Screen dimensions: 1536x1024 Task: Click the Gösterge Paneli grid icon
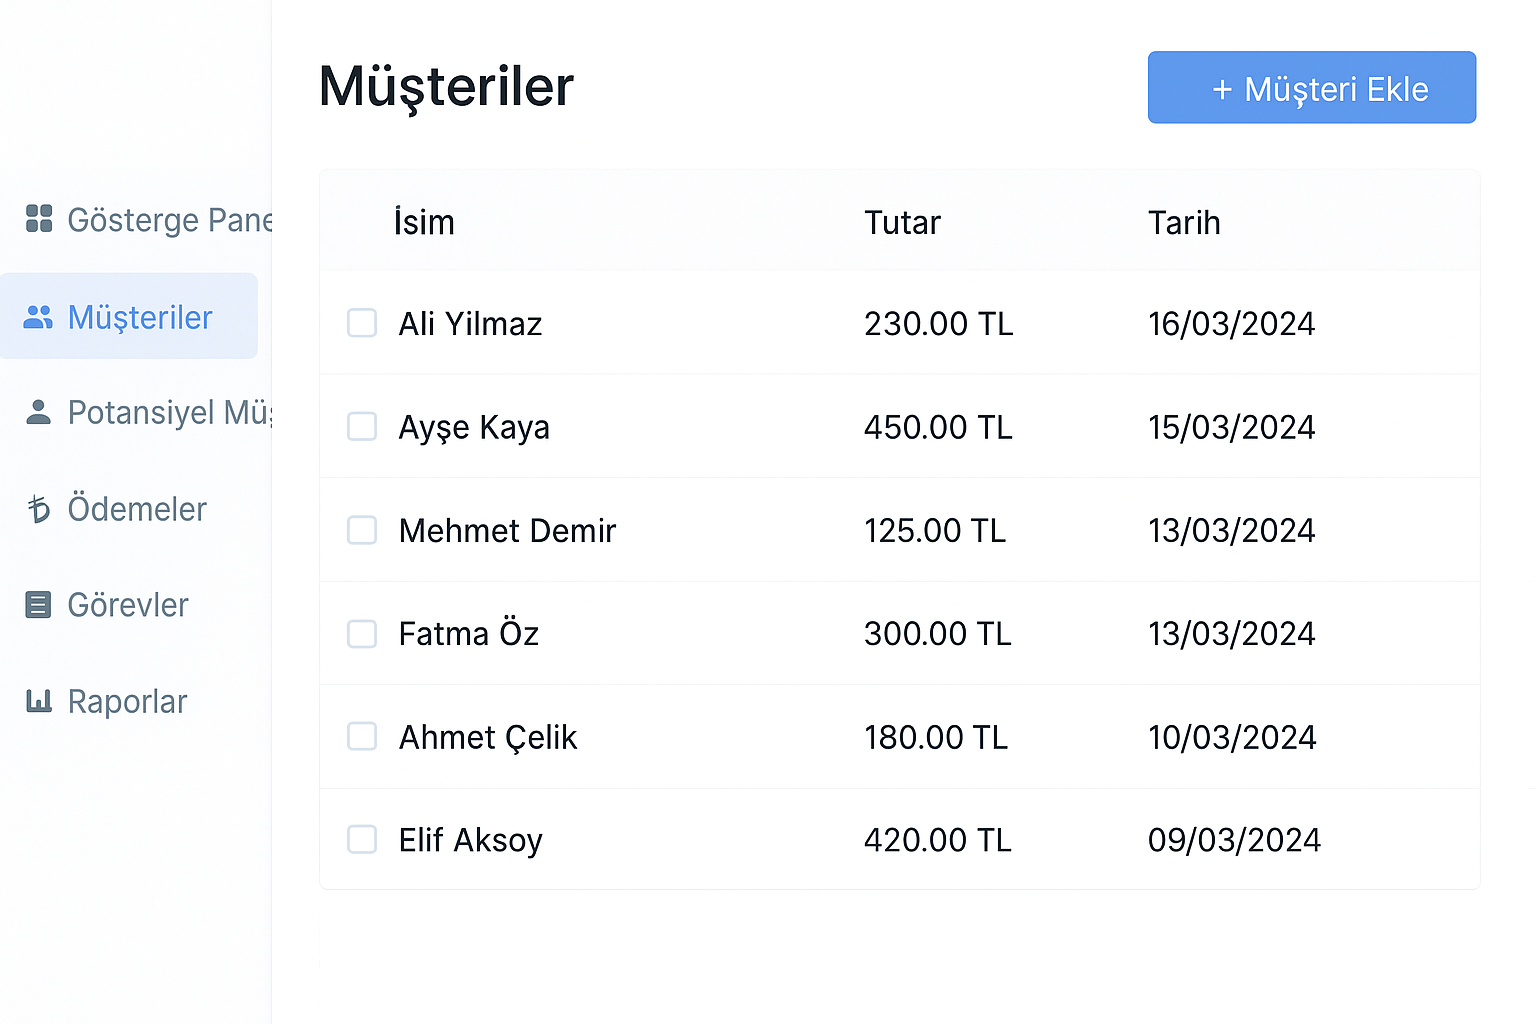[39, 218]
